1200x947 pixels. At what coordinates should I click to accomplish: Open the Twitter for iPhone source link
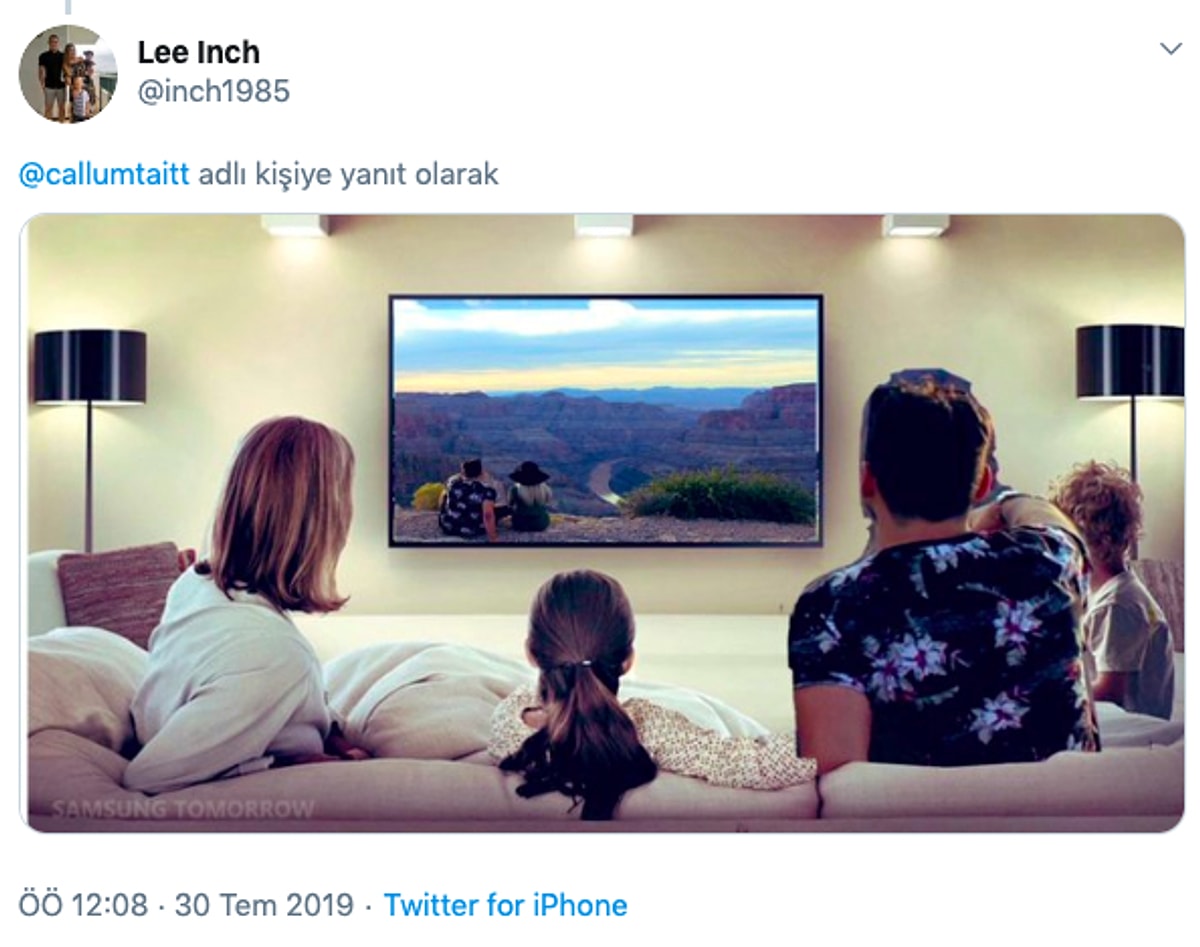(x=505, y=905)
